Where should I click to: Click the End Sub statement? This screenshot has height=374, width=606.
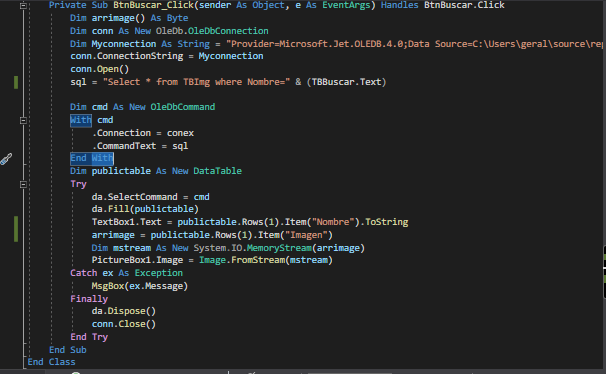pyautogui.click(x=68, y=350)
